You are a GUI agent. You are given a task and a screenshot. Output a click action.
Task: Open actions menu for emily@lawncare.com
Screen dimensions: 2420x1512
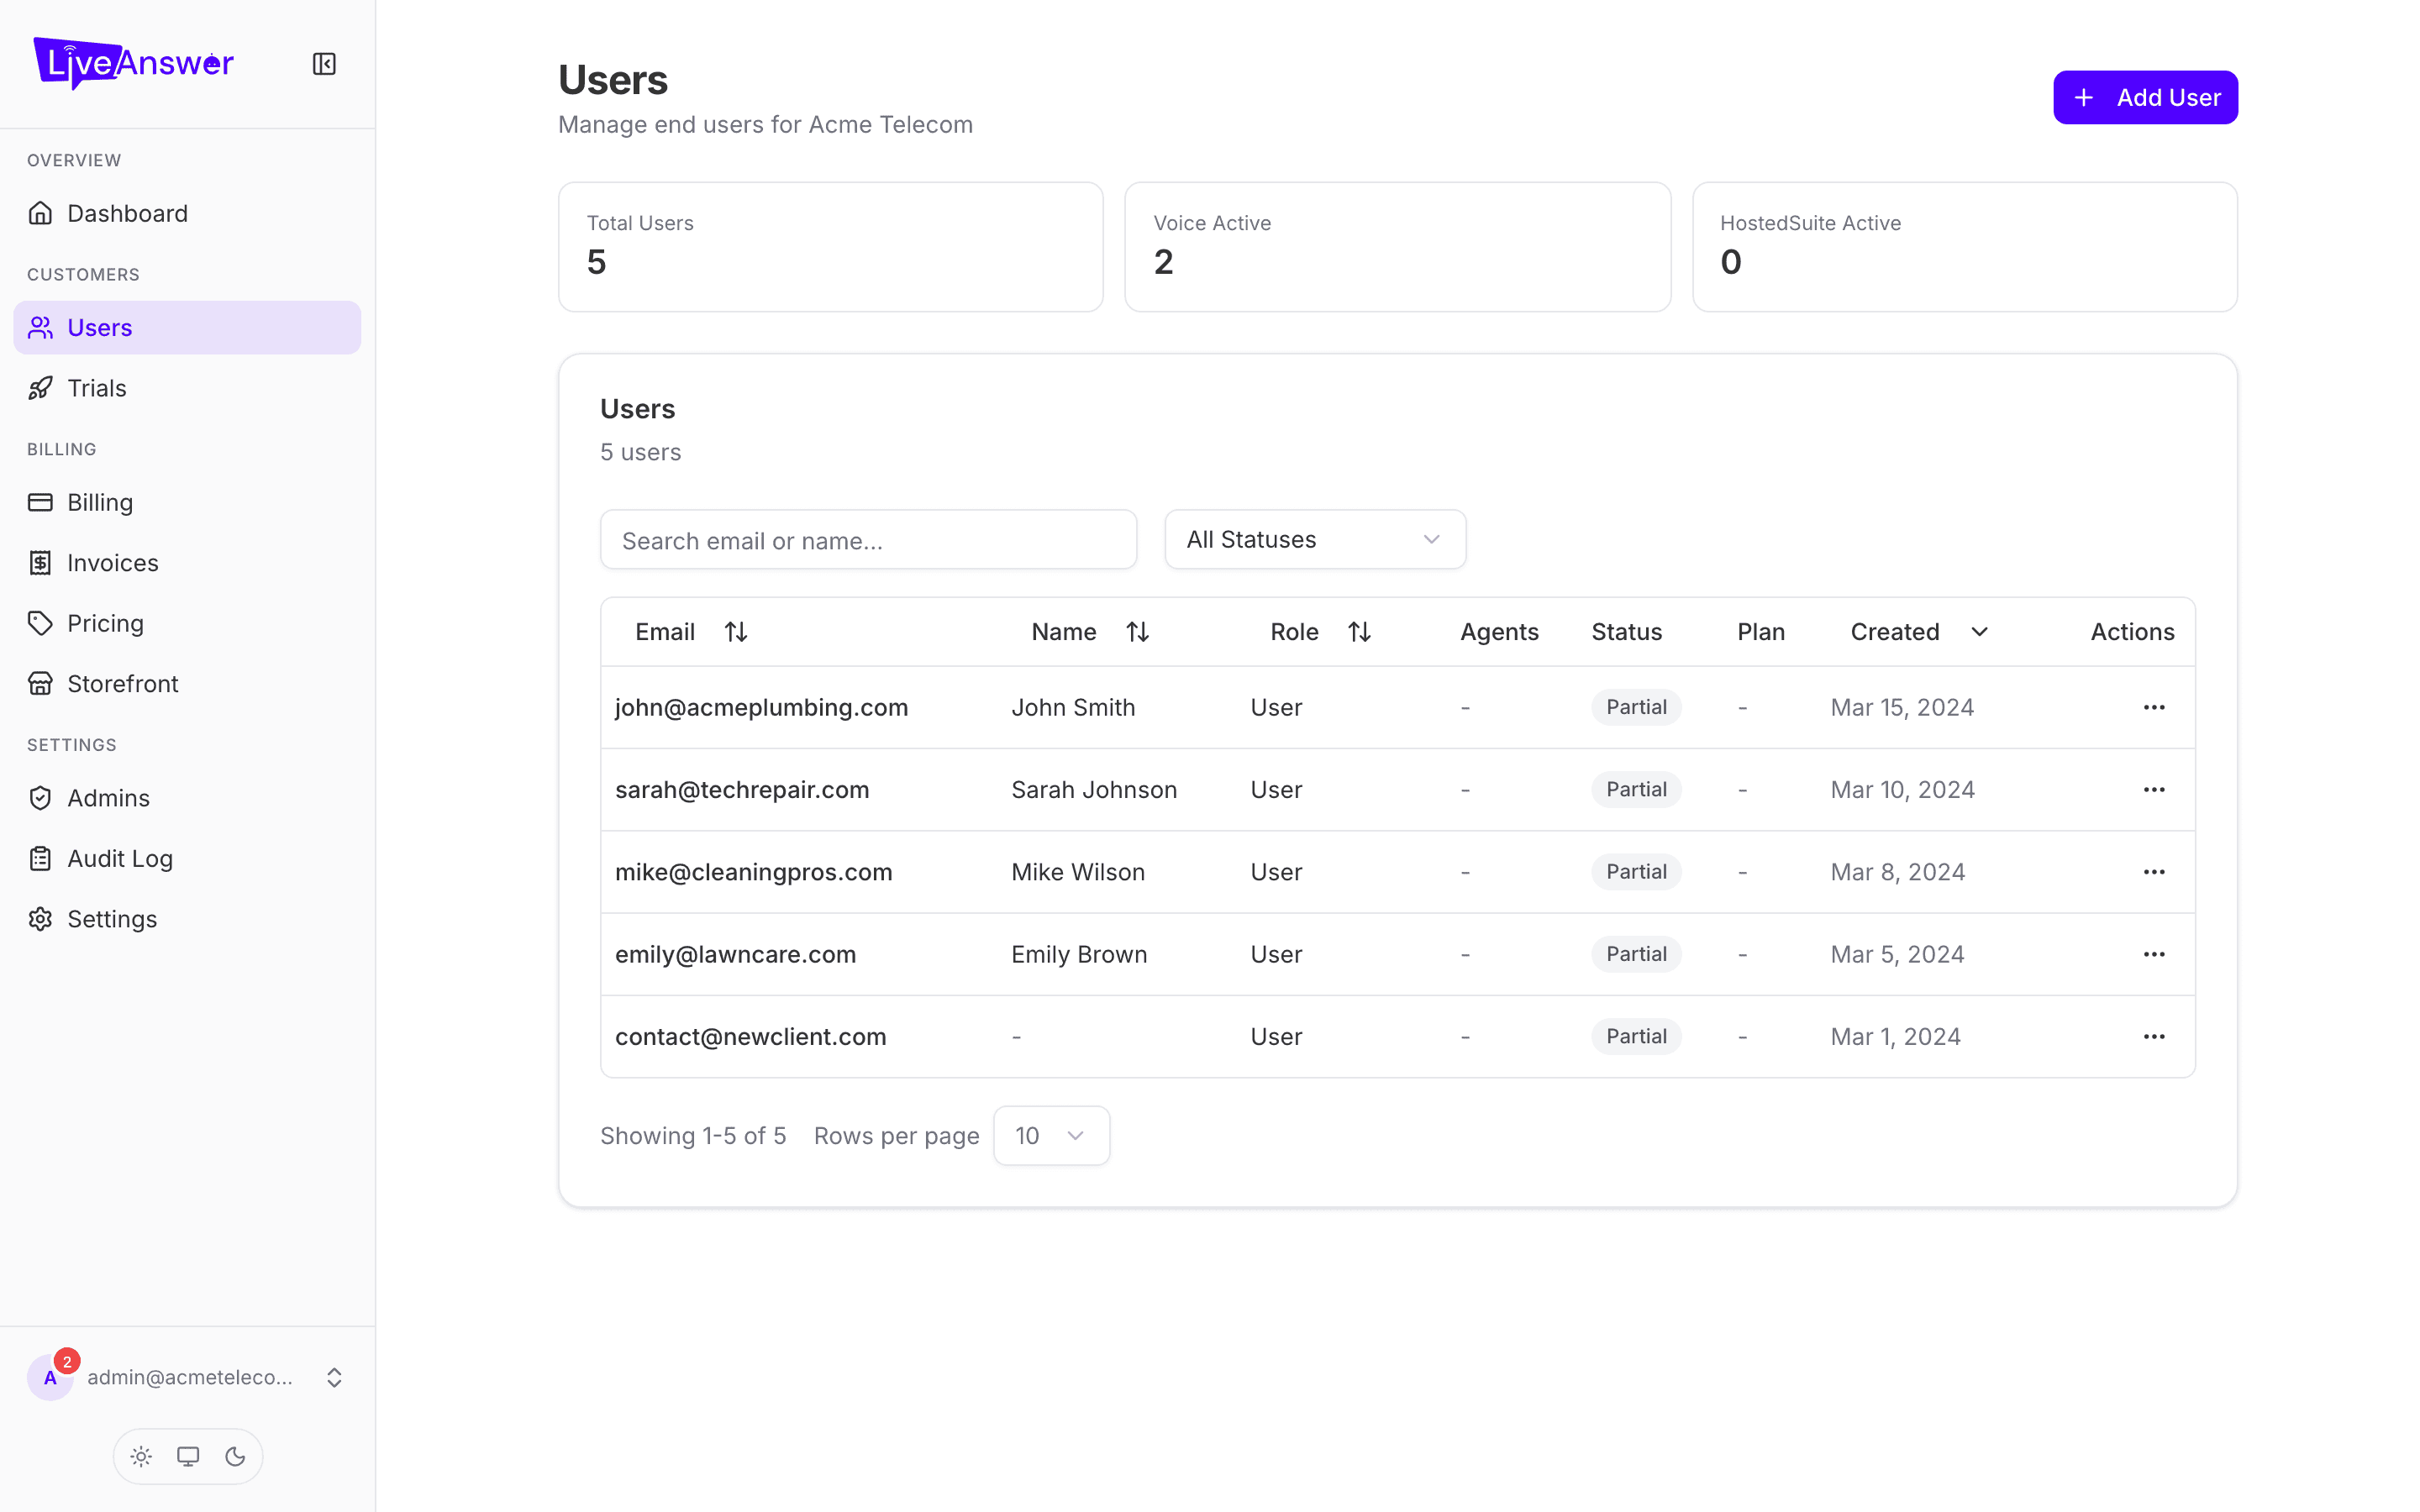pyautogui.click(x=2154, y=954)
